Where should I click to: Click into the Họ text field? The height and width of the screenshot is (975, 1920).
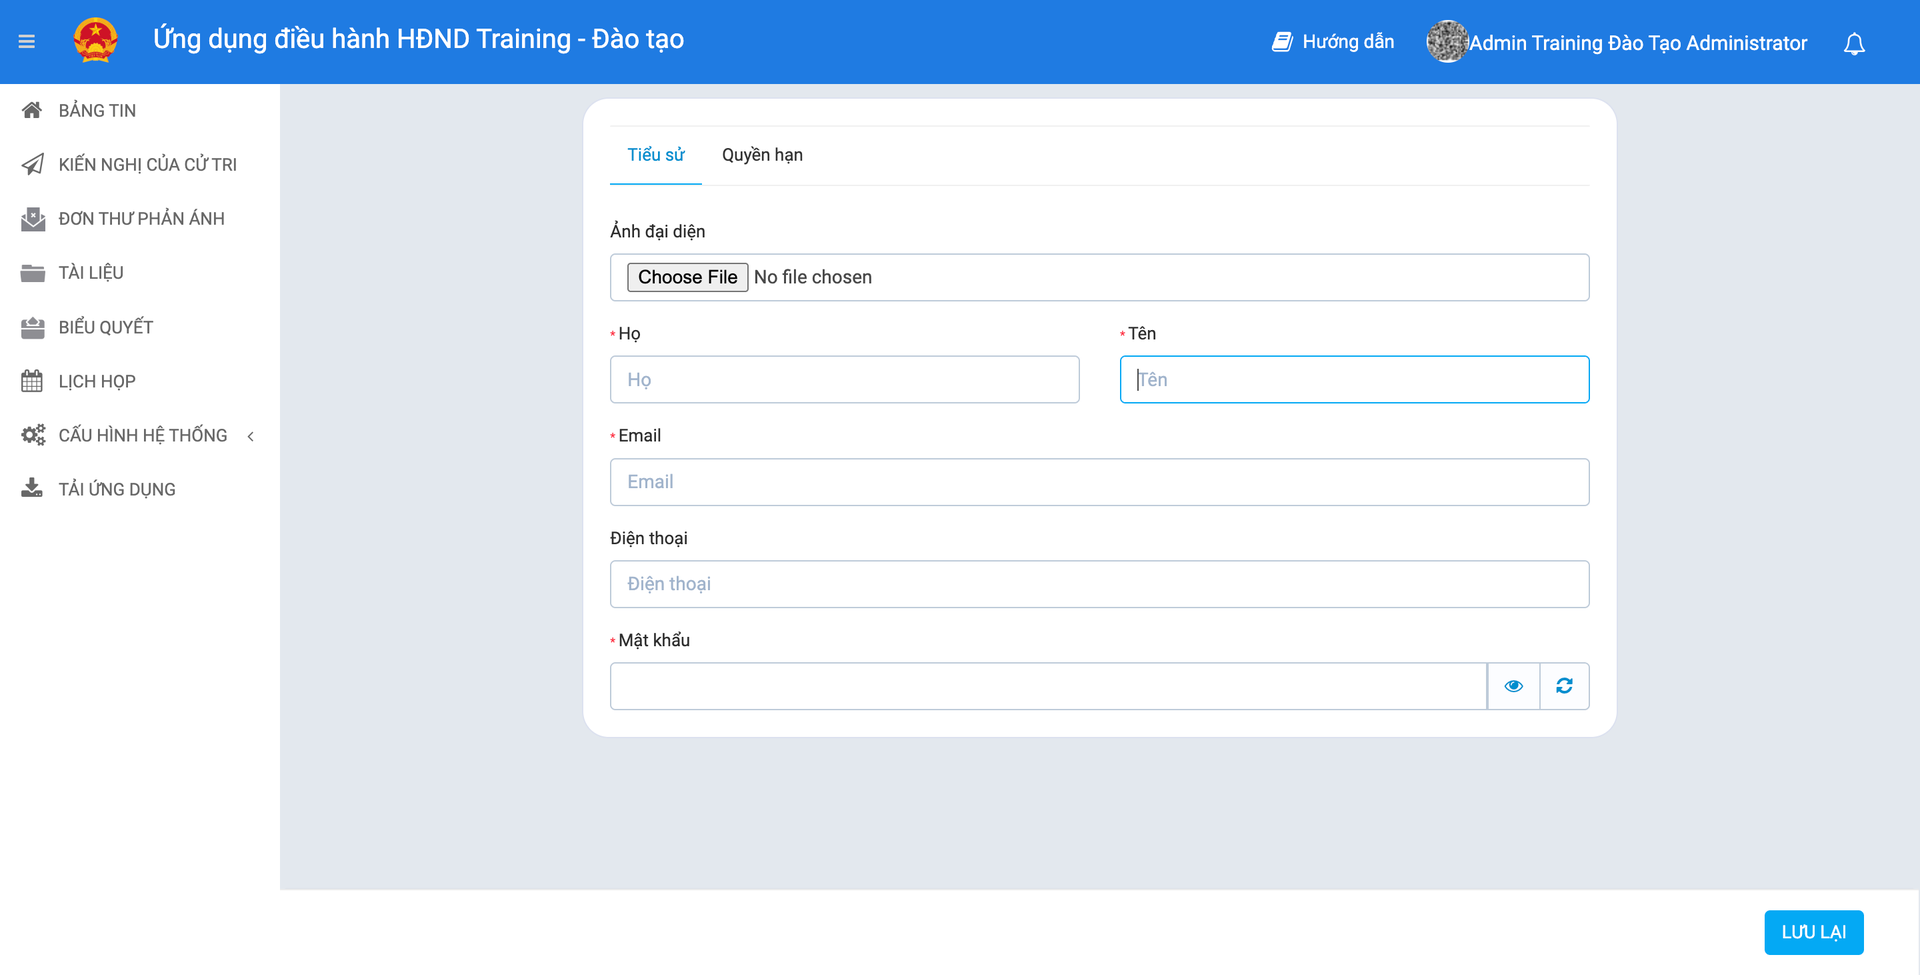844,380
